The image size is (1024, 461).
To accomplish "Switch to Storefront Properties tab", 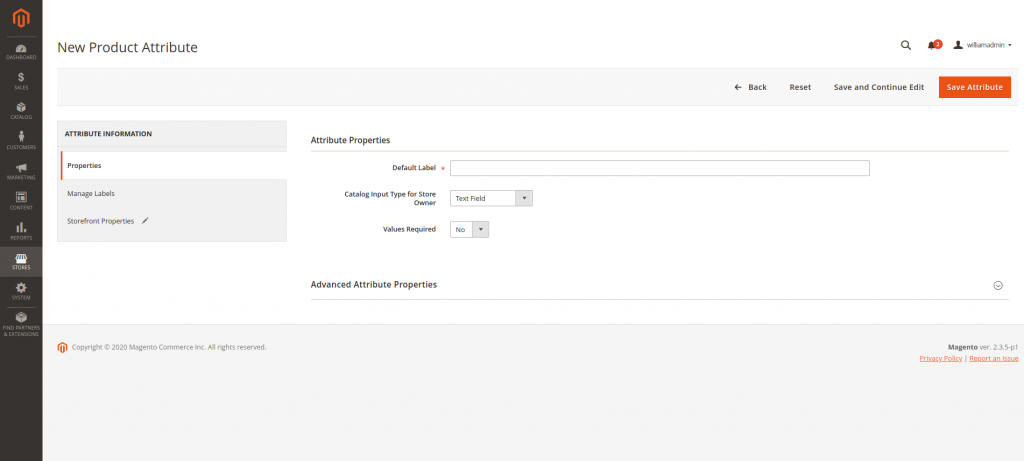I will click(101, 221).
